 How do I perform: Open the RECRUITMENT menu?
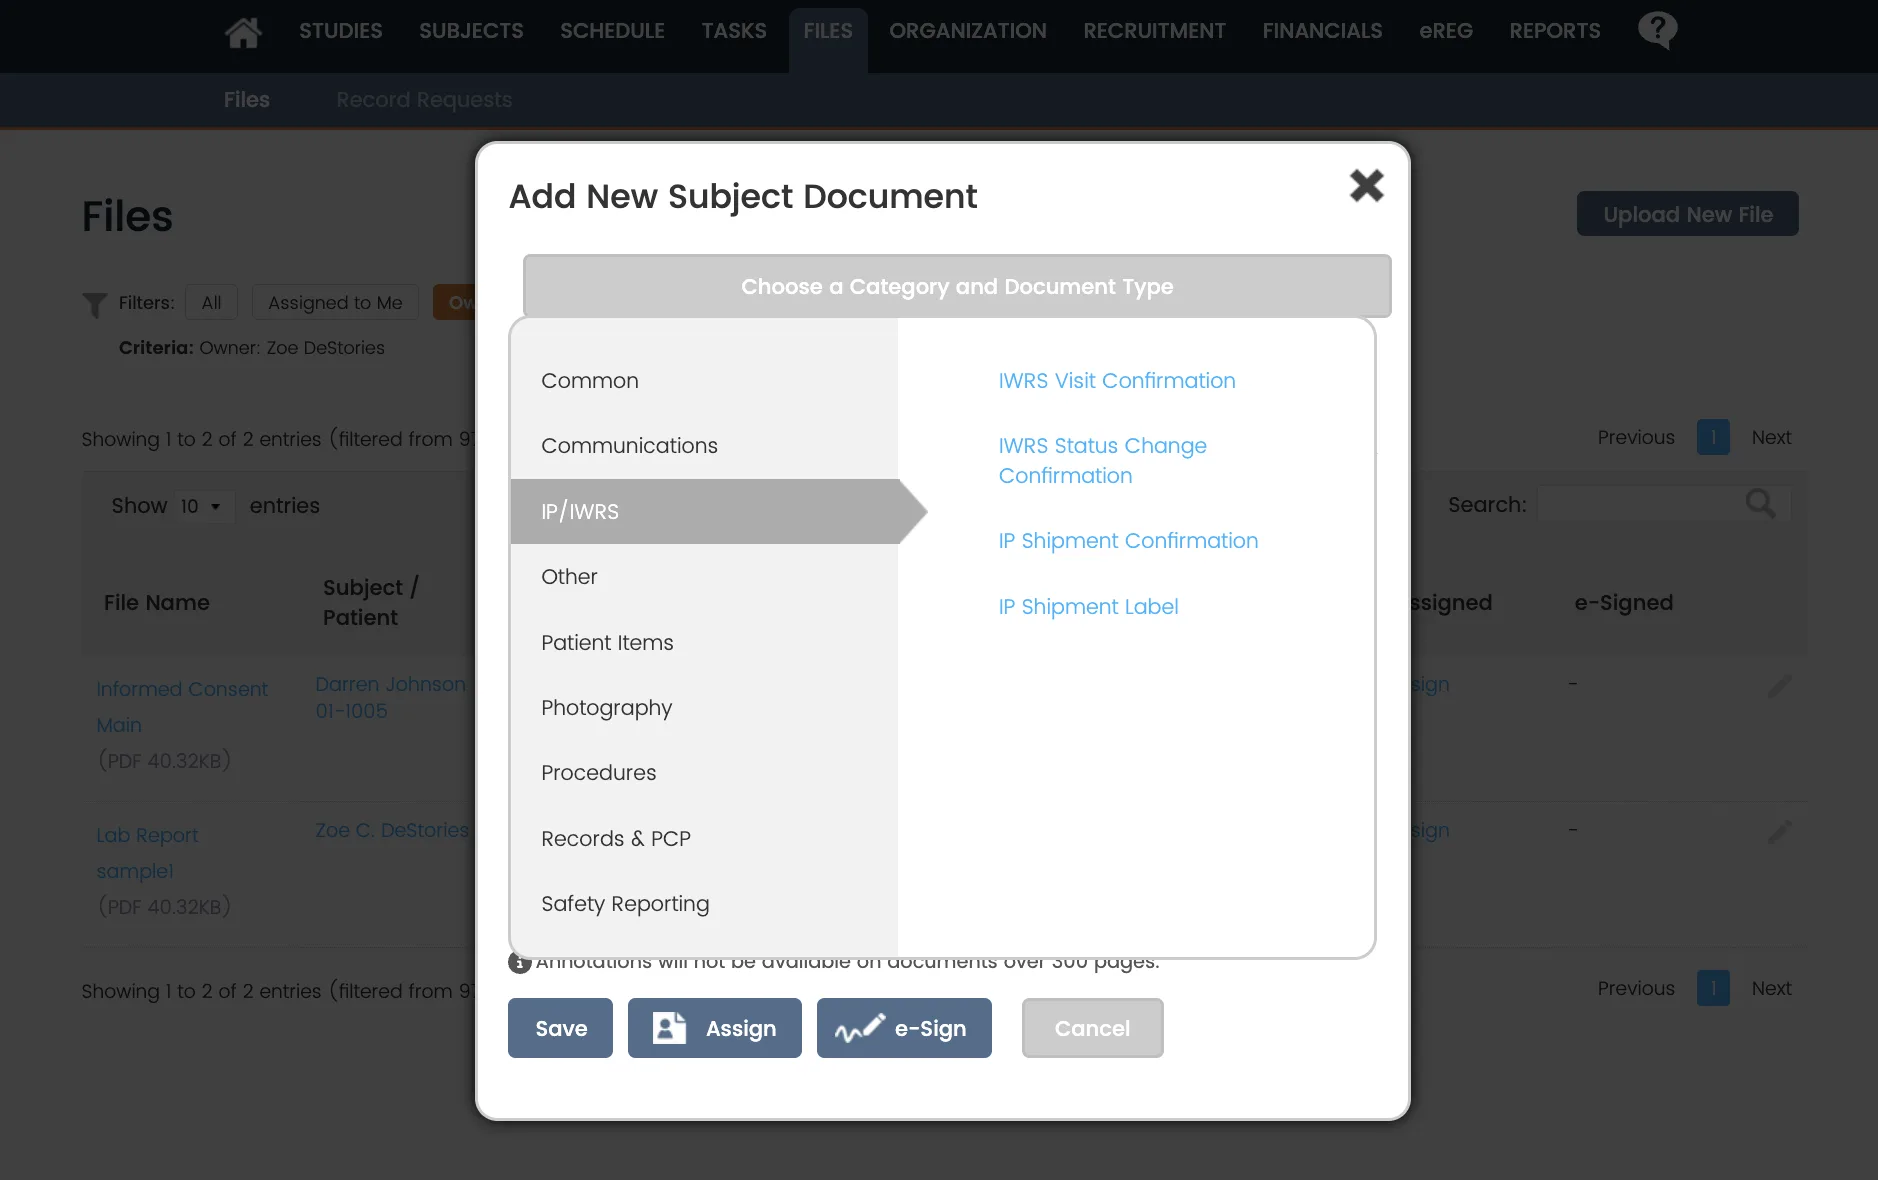click(x=1154, y=31)
